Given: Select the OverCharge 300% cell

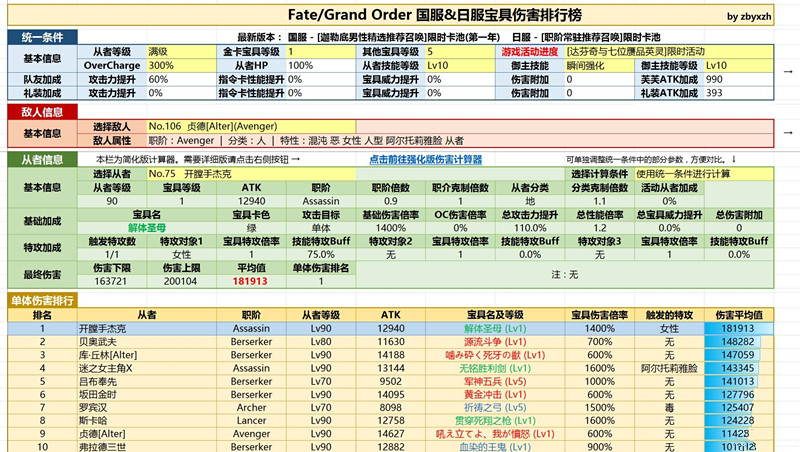Looking at the screenshot, I should [182, 65].
